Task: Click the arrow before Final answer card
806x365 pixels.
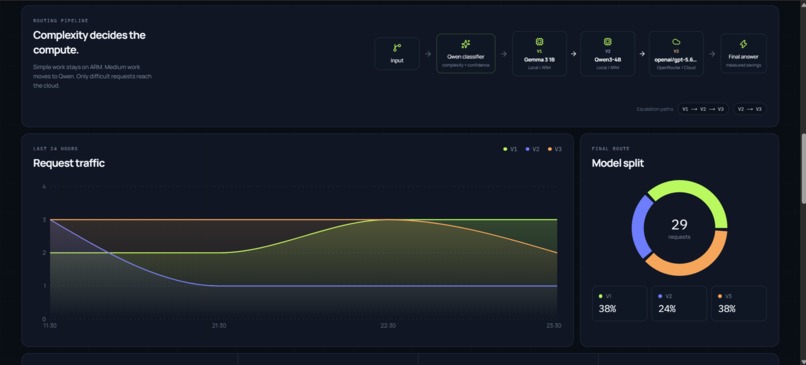Action: pyautogui.click(x=712, y=53)
